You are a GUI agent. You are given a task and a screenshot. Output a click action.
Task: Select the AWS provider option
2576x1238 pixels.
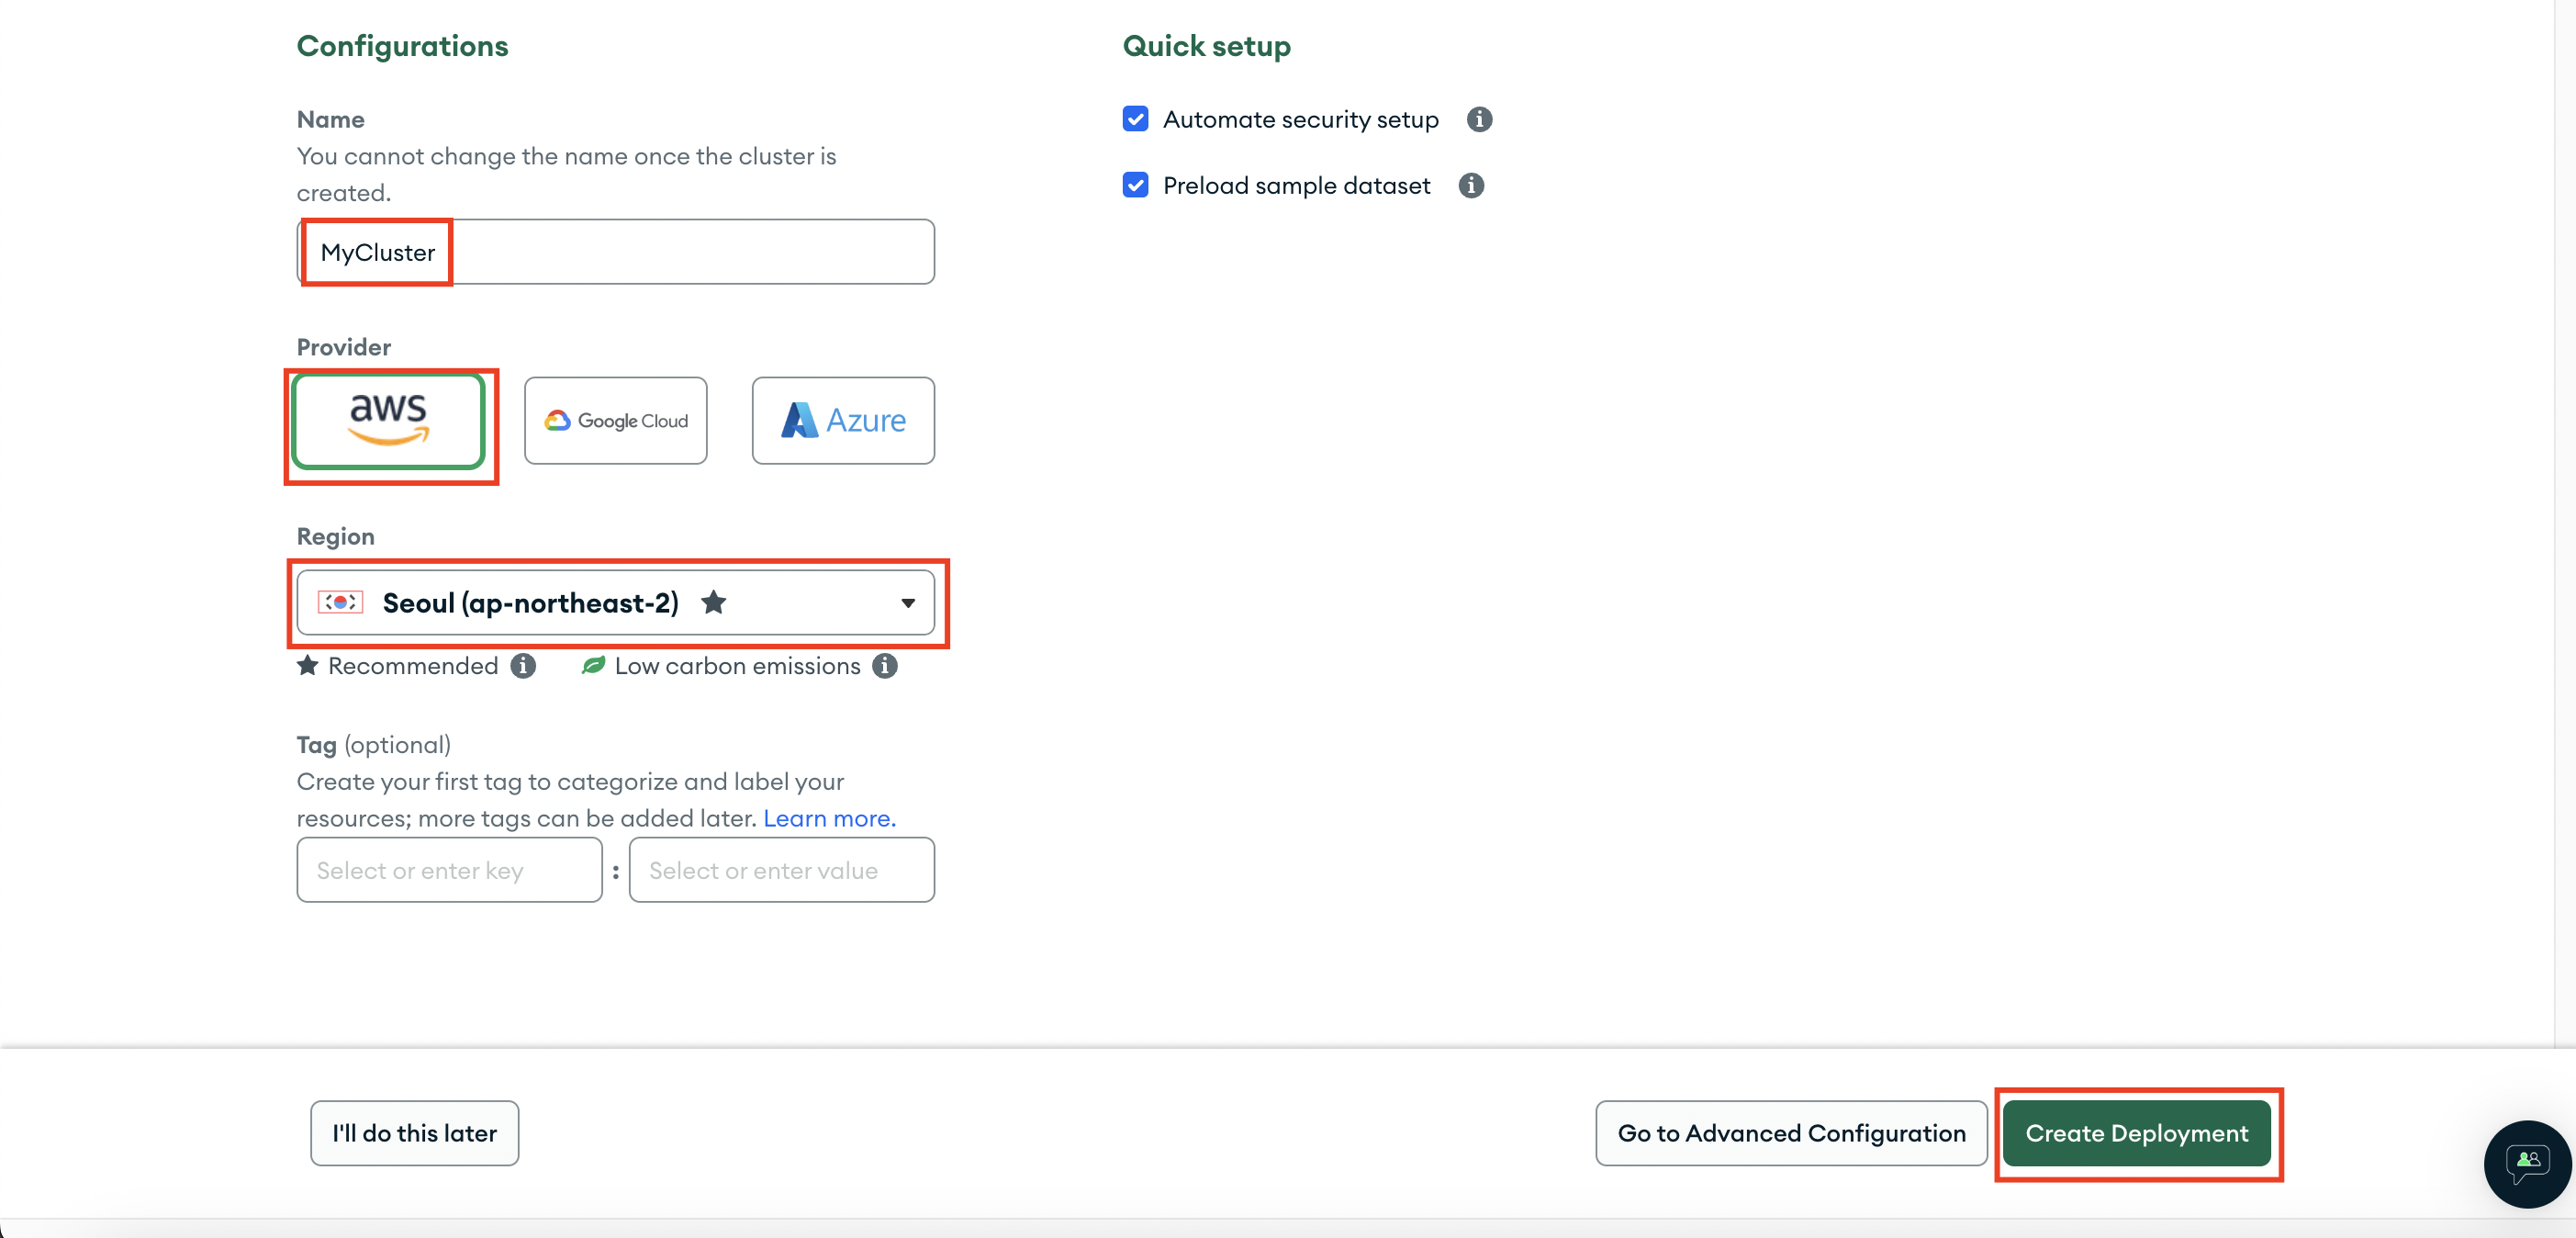[388, 420]
